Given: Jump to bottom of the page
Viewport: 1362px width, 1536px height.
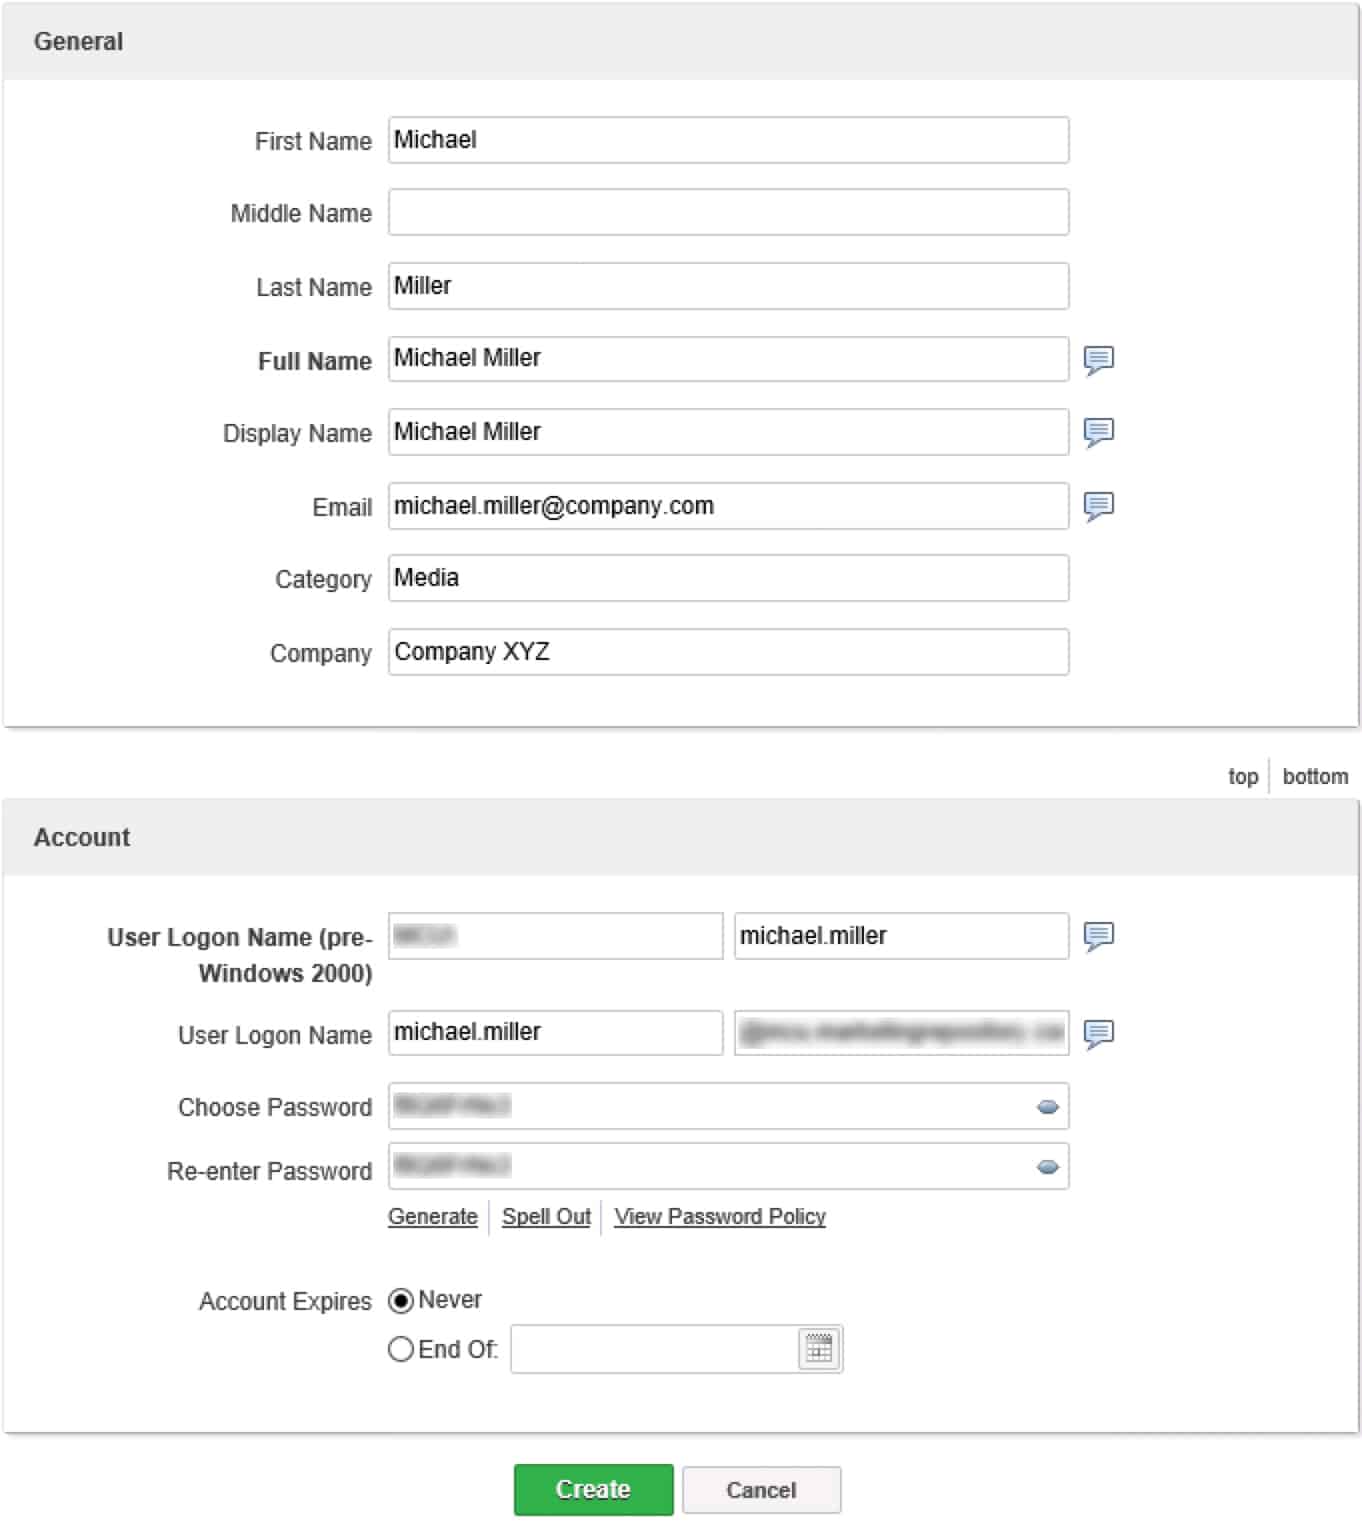Looking at the screenshot, I should 1314,777.
